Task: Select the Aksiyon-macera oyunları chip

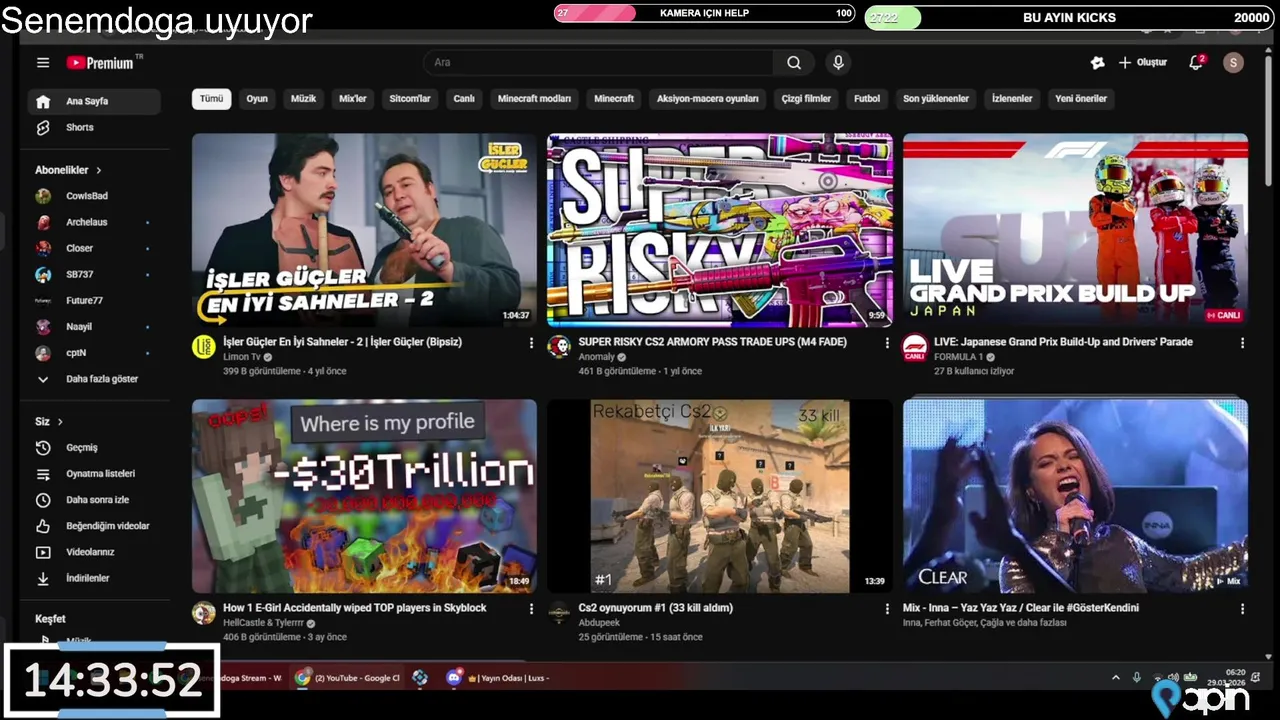Action: (708, 99)
